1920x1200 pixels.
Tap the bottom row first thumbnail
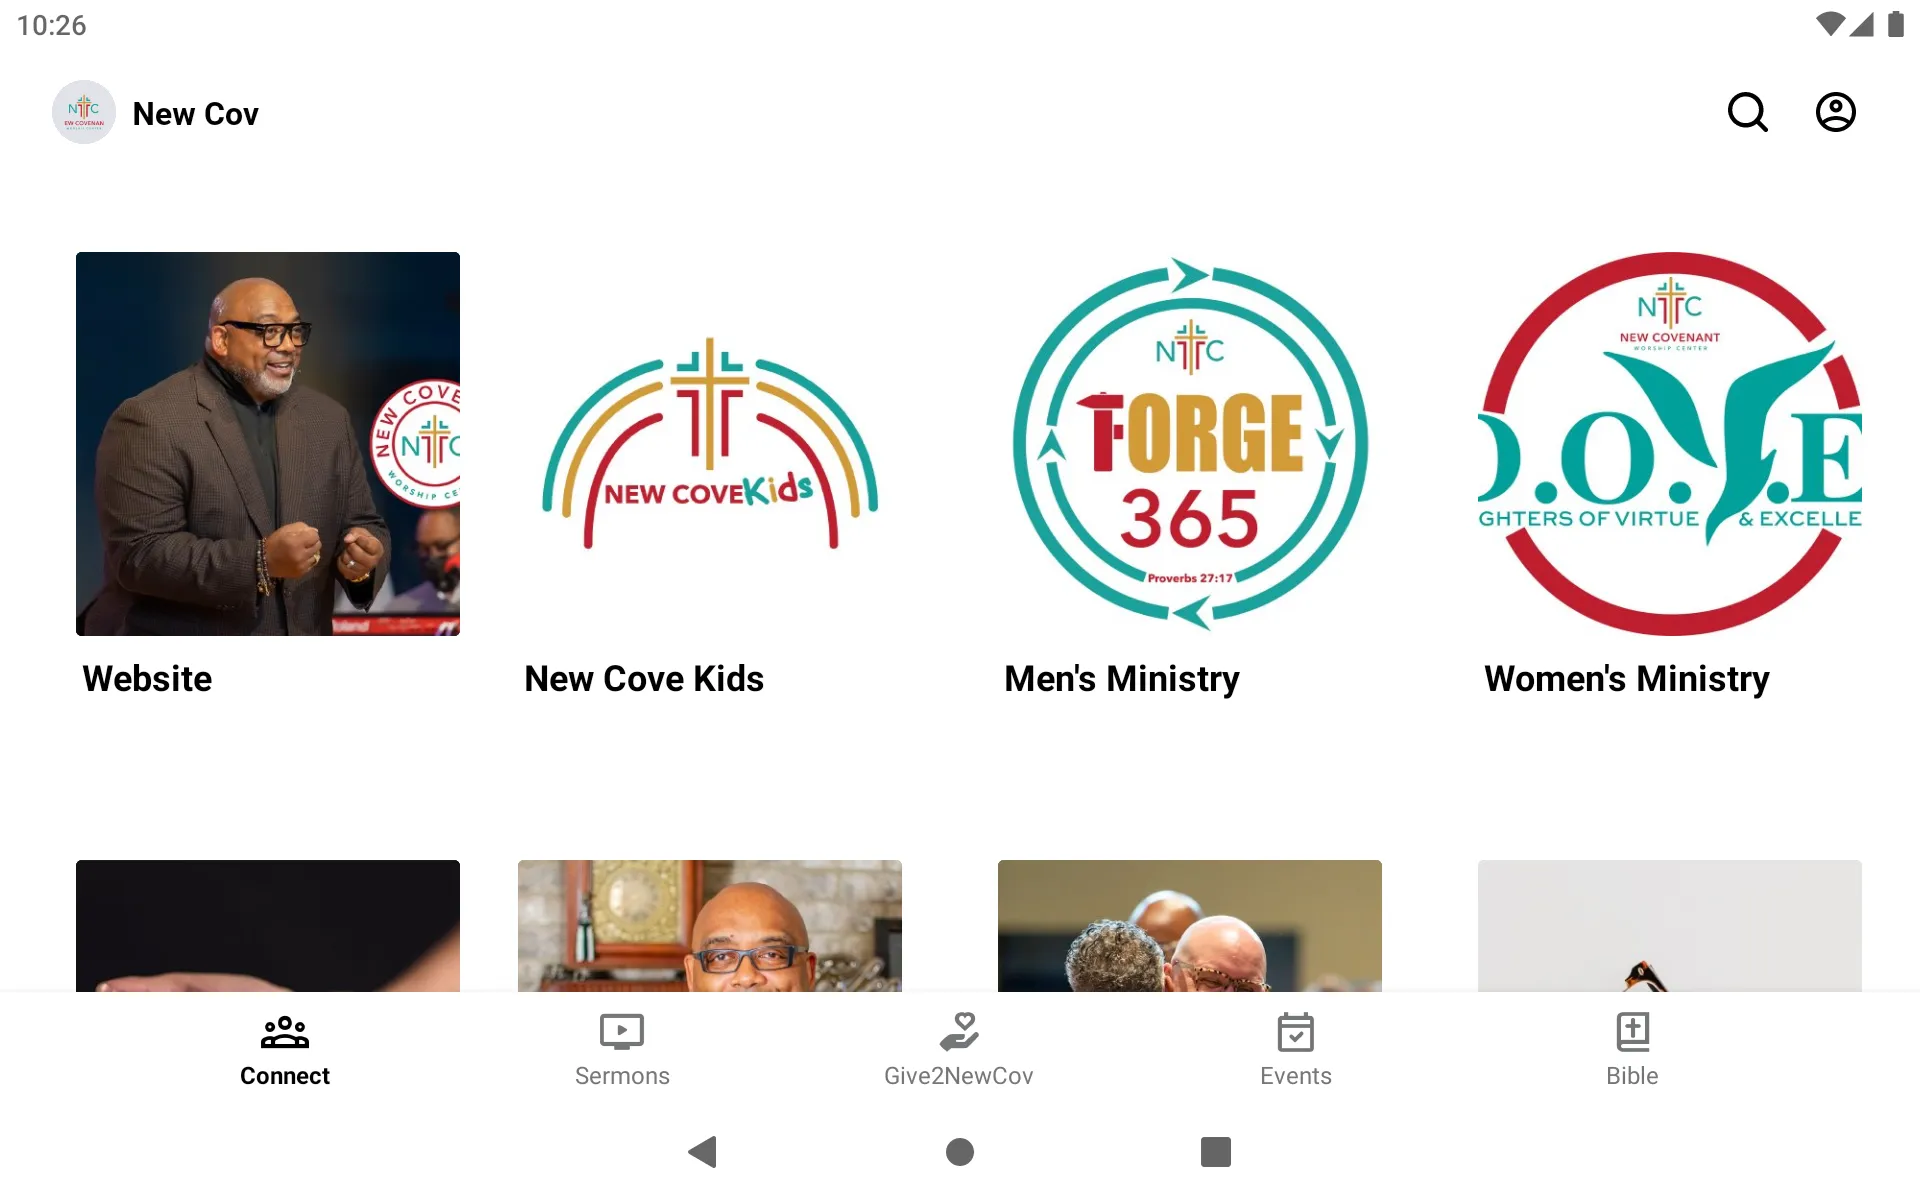coord(268,925)
